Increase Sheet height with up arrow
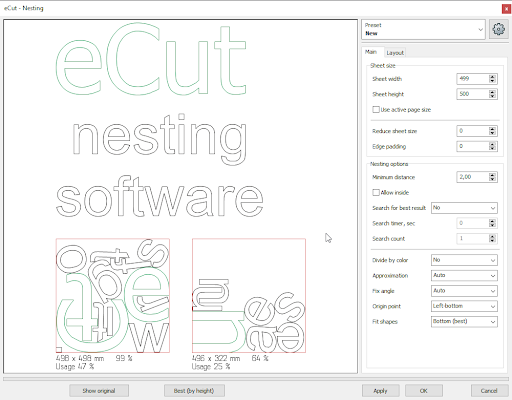 click(x=492, y=92)
